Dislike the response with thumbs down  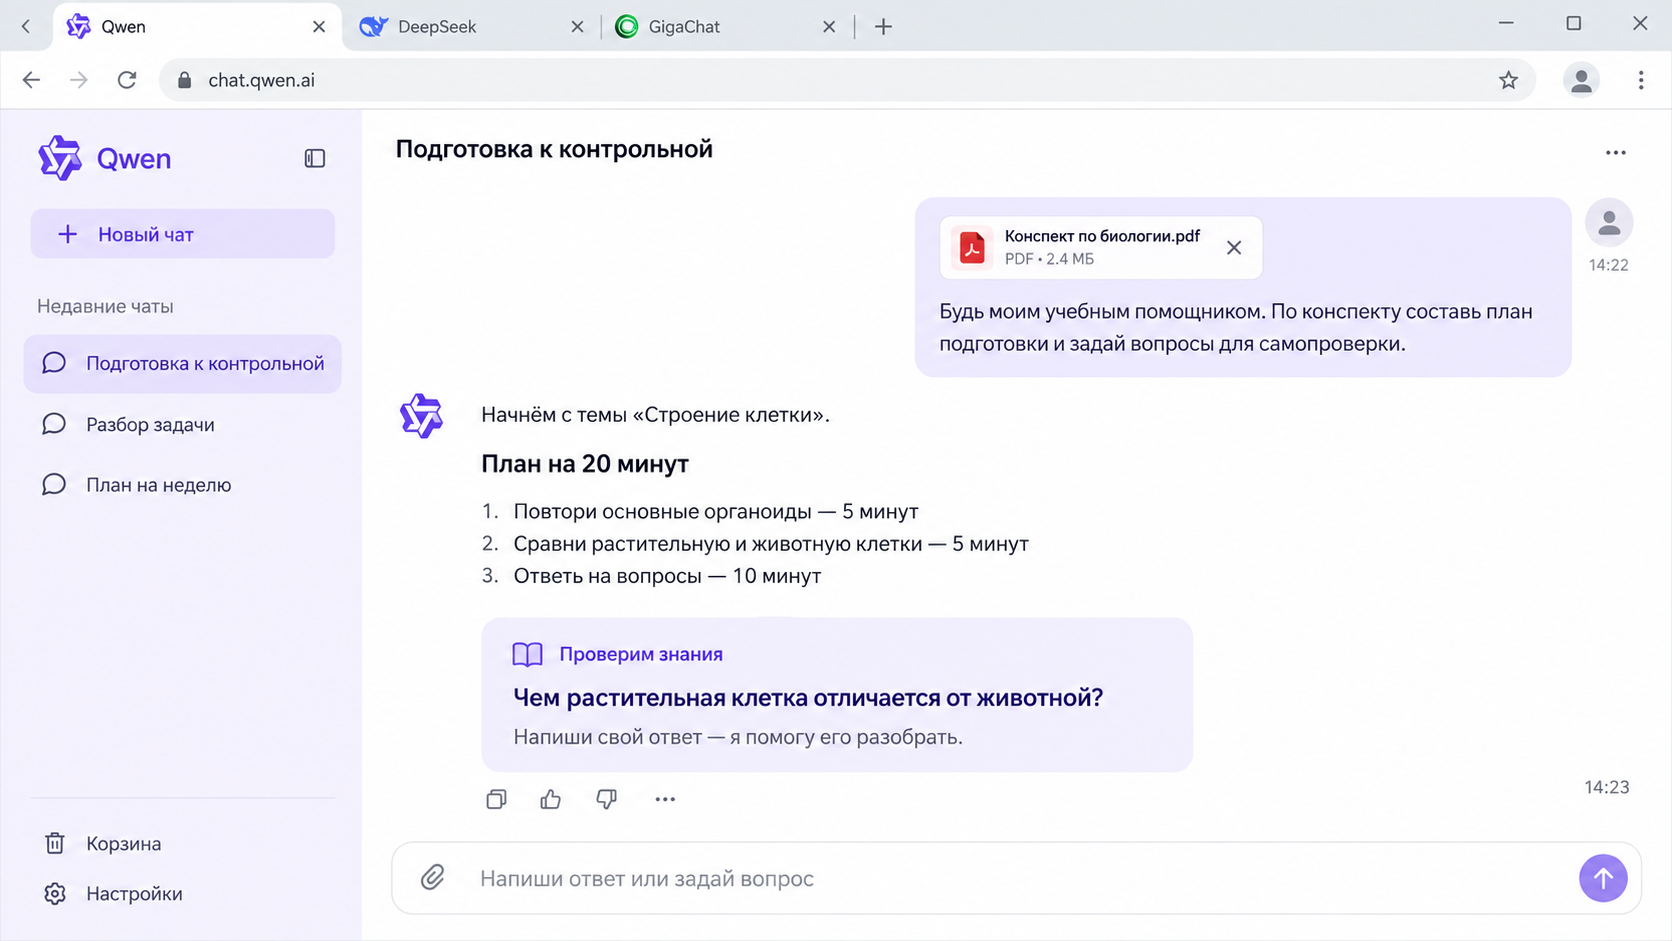point(607,799)
